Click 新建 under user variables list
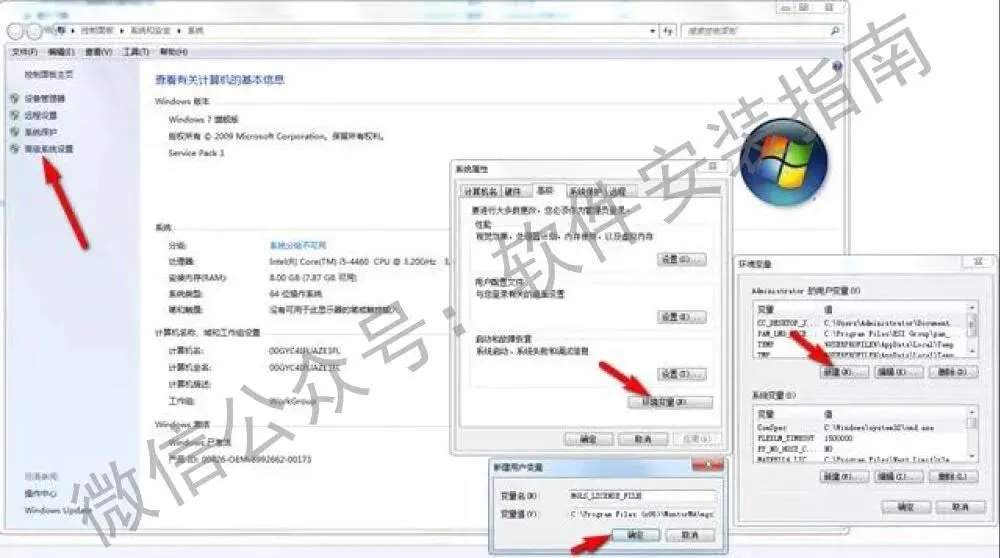Image resolution: width=1000 pixels, height=558 pixels. [844, 372]
